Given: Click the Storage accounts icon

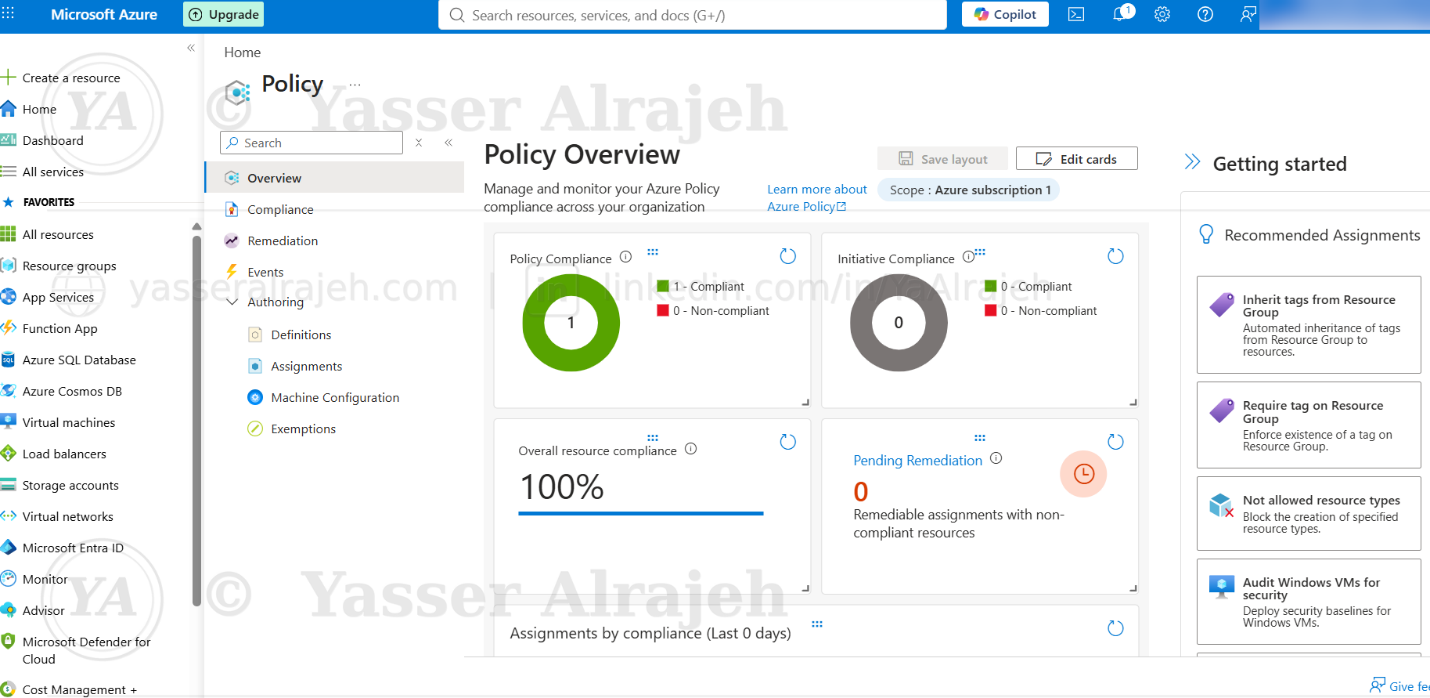Looking at the screenshot, I should click(x=8, y=485).
